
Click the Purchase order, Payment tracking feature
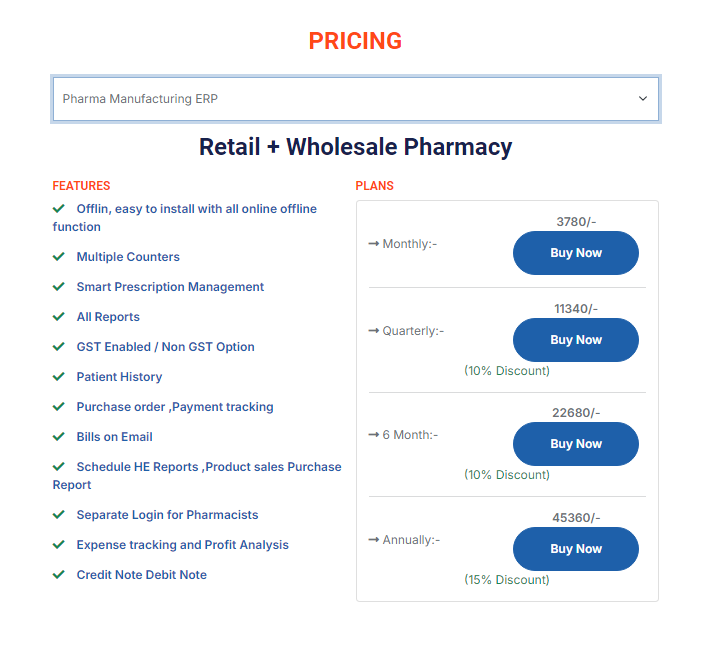point(174,407)
